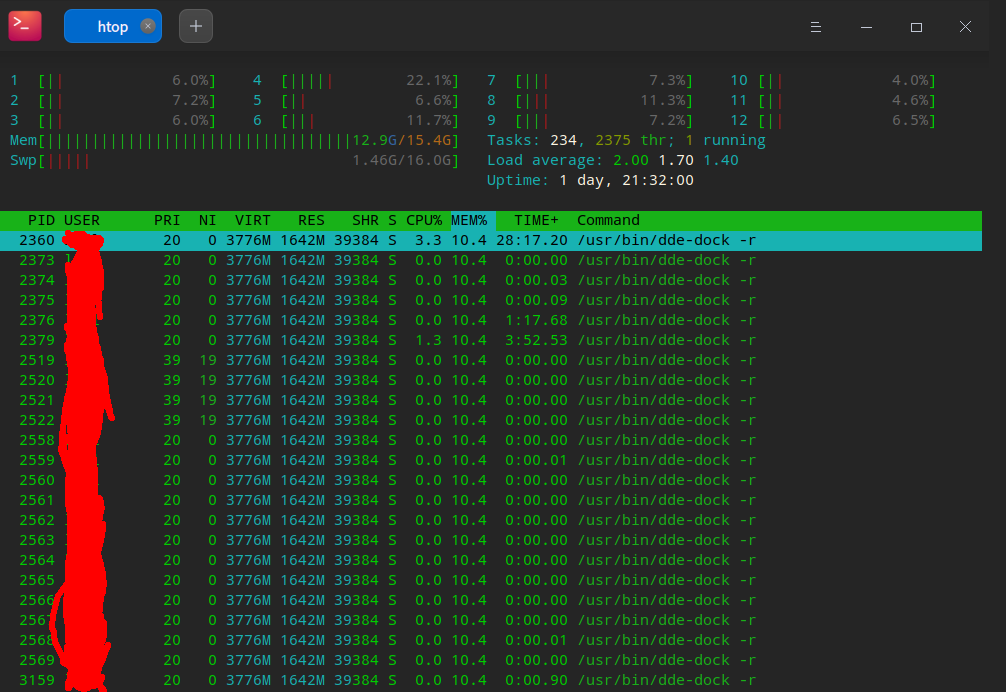Select process row with PID 2379
This screenshot has width=1006, height=692.
click(x=491, y=340)
